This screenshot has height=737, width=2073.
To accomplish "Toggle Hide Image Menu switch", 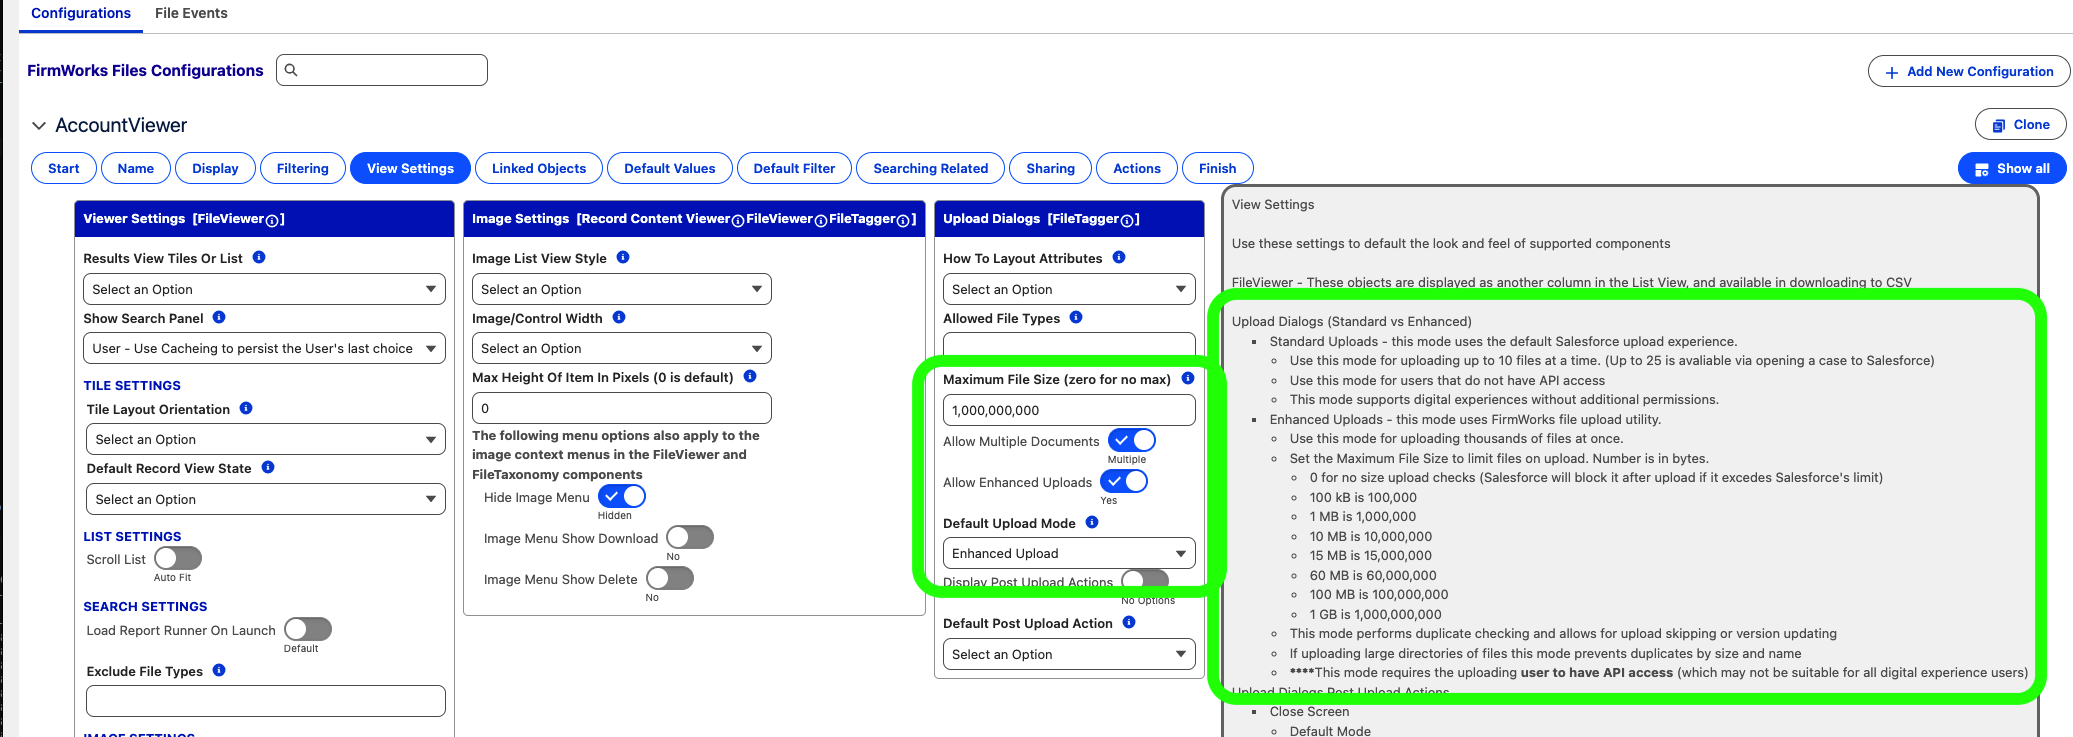I will [622, 496].
